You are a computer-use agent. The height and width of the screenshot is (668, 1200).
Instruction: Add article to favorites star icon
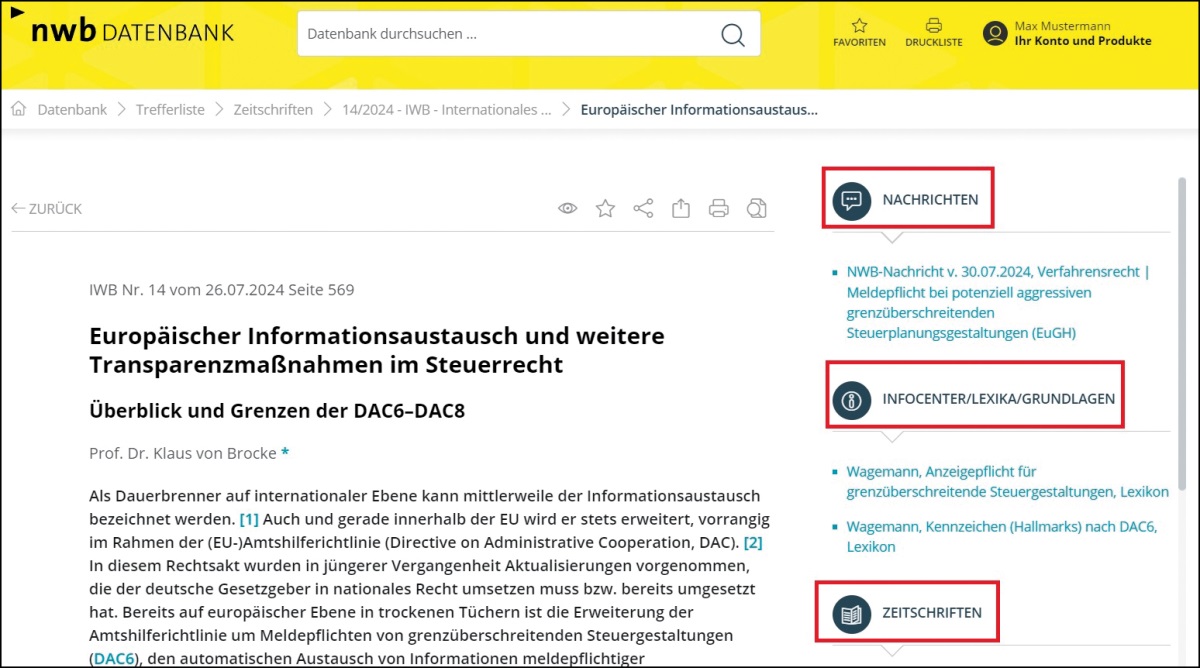605,208
